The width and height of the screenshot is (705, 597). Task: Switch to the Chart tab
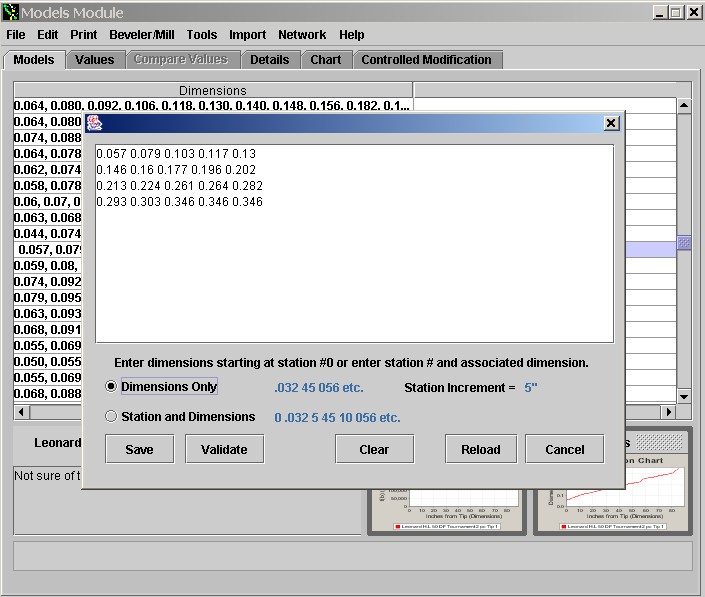(x=325, y=60)
